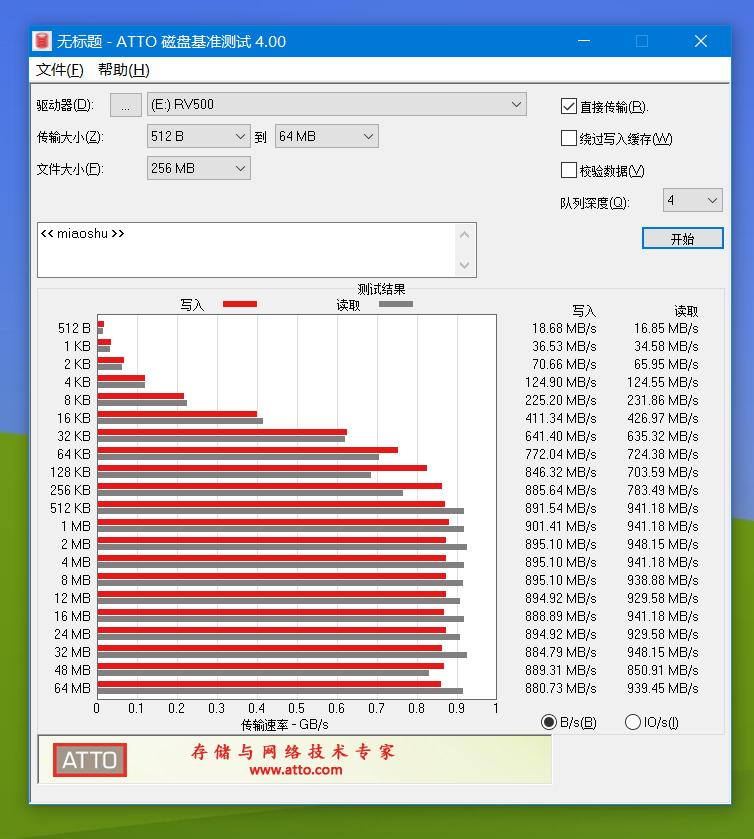
Task: Enable the 校验数据(V) checkbox
Action: click(568, 170)
